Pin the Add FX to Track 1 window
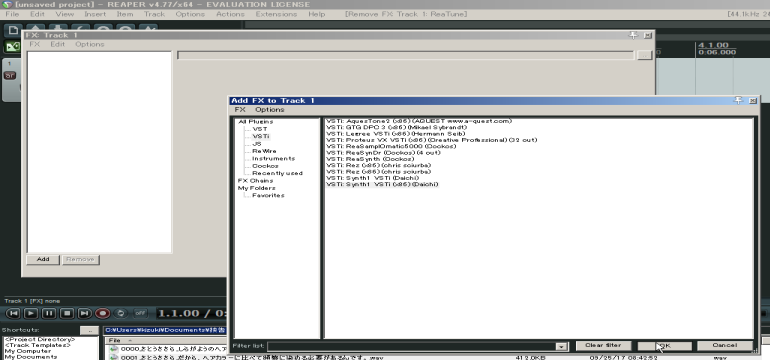The image size is (770, 360). [739, 100]
